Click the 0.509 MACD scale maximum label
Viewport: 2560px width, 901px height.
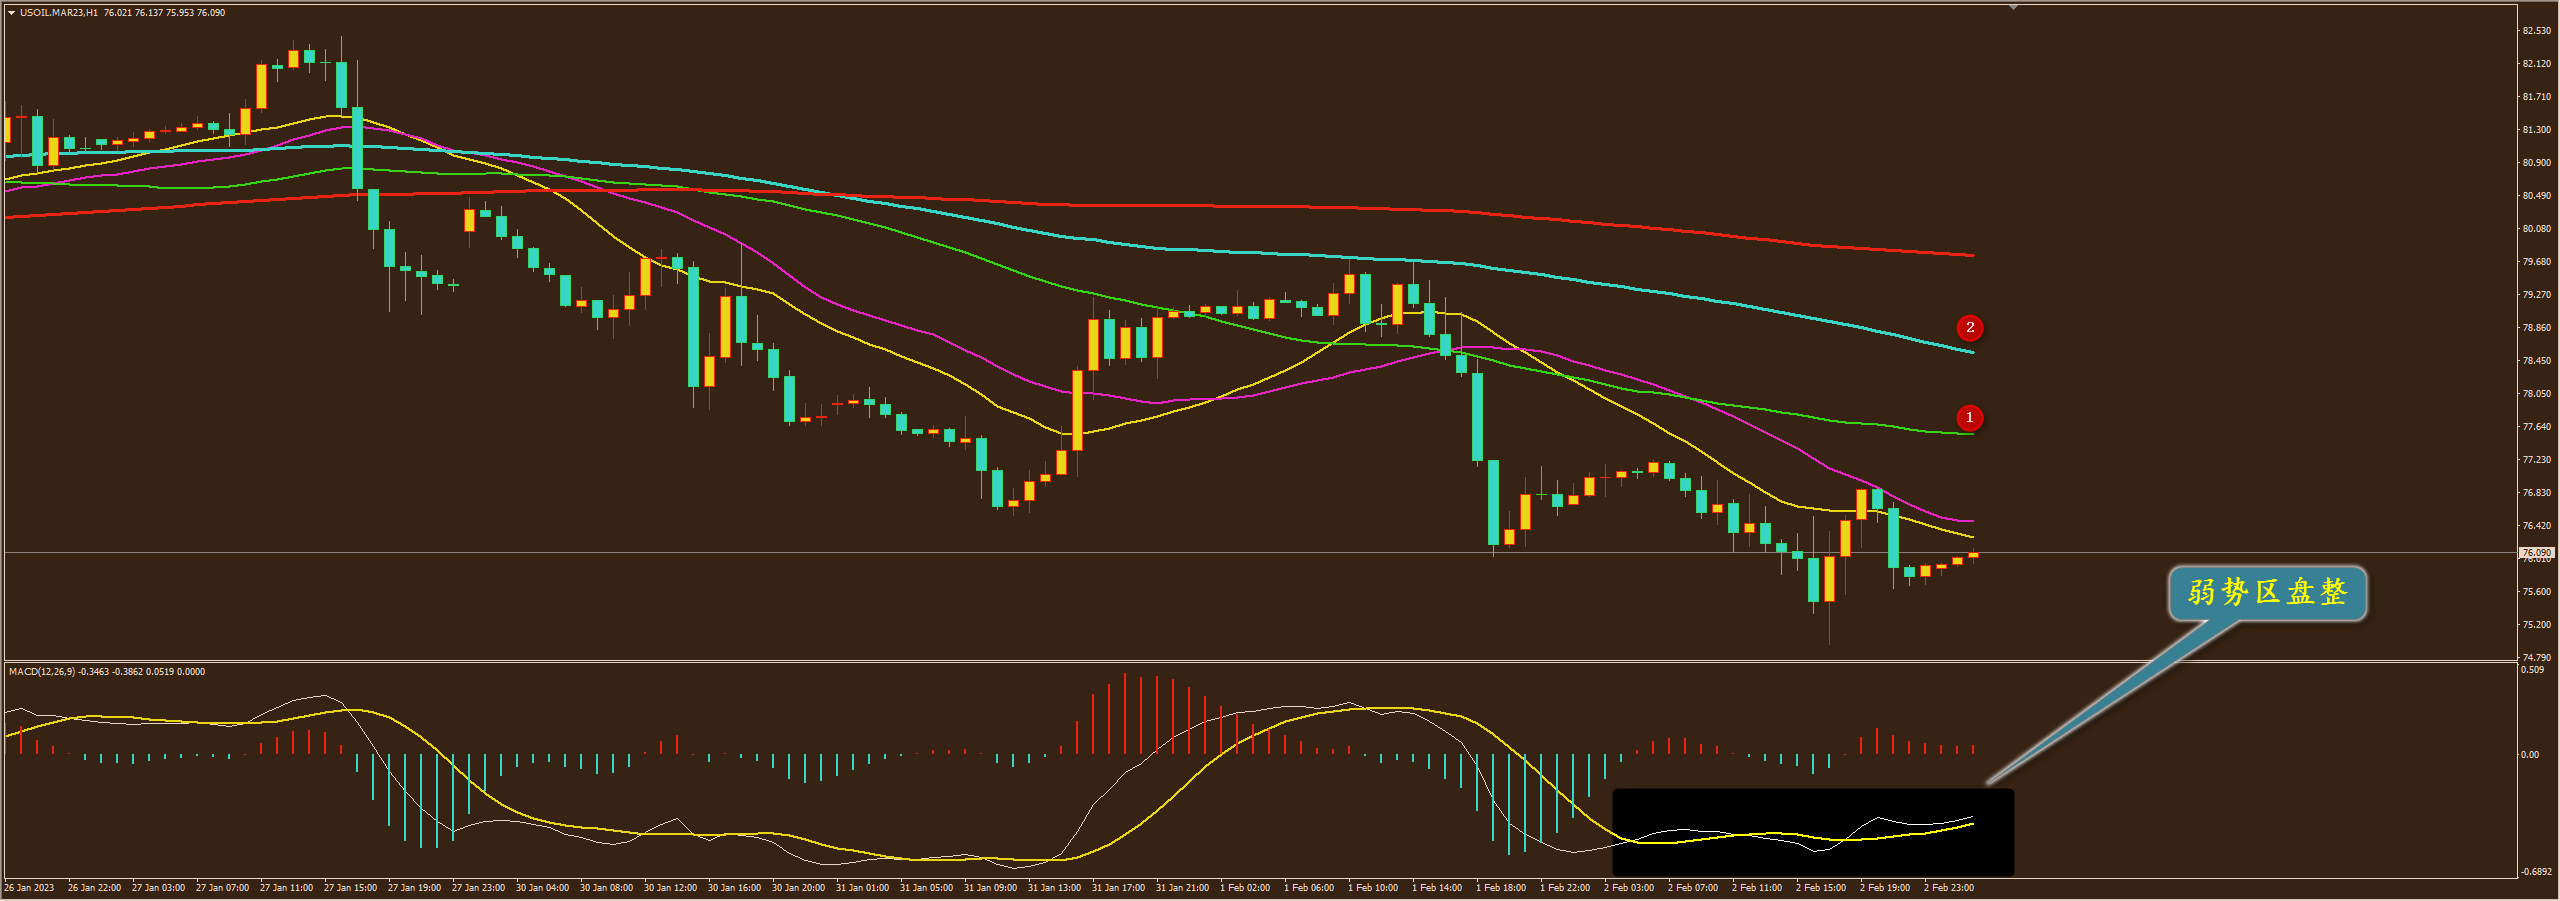coord(2532,670)
